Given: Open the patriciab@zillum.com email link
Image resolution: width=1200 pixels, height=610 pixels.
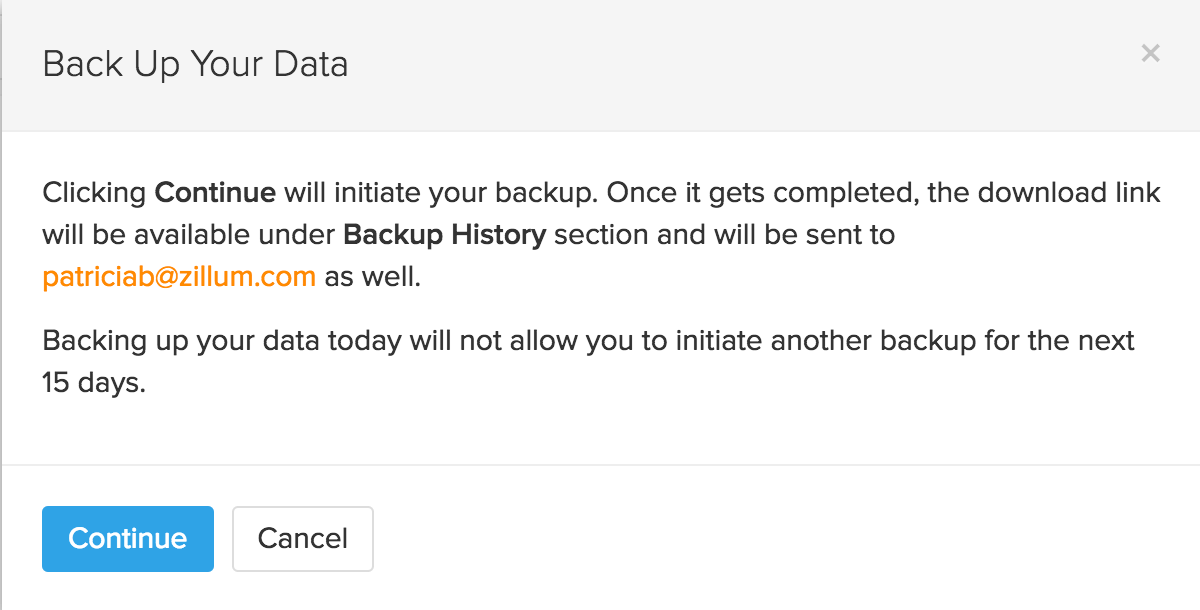Looking at the screenshot, I should [x=179, y=277].
